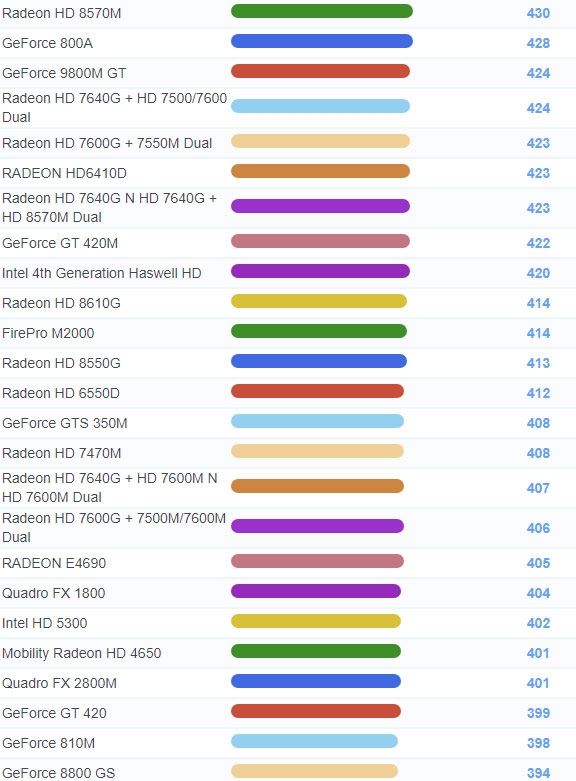Click Radeon HD 7600G + 7550M Dual
This screenshot has height=781, width=576.
pos(107,143)
